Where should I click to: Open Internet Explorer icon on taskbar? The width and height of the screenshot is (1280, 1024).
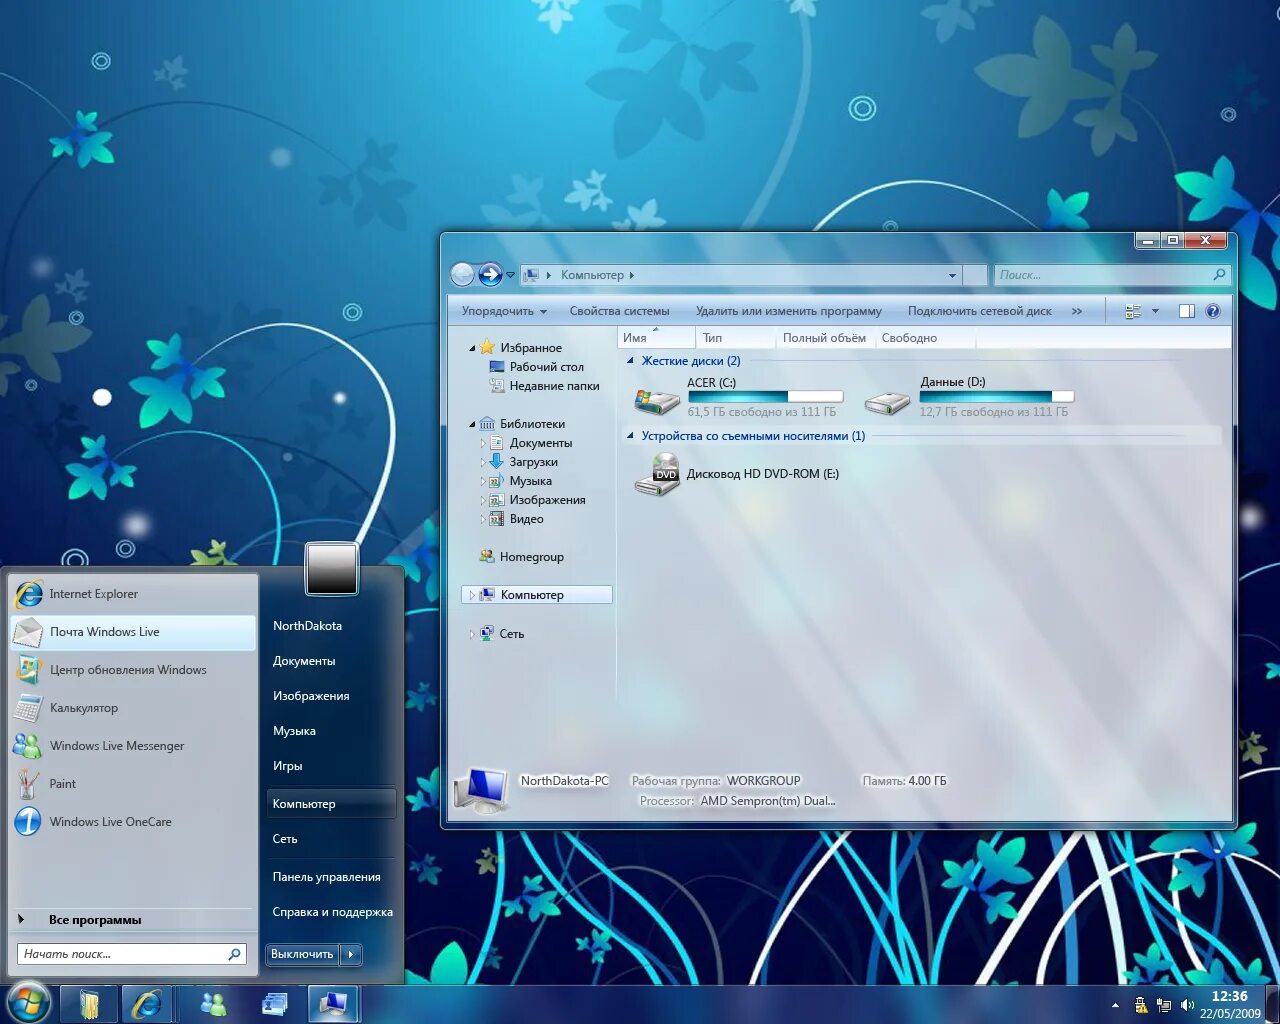click(147, 1004)
